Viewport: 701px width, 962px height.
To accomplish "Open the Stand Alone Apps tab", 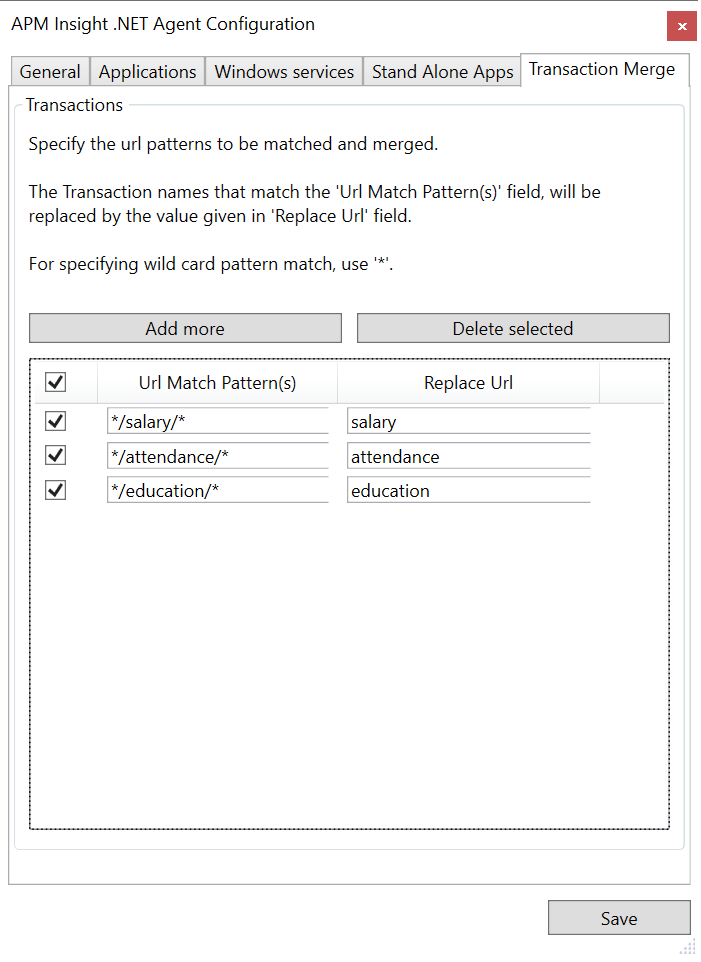I will pyautogui.click(x=441, y=71).
